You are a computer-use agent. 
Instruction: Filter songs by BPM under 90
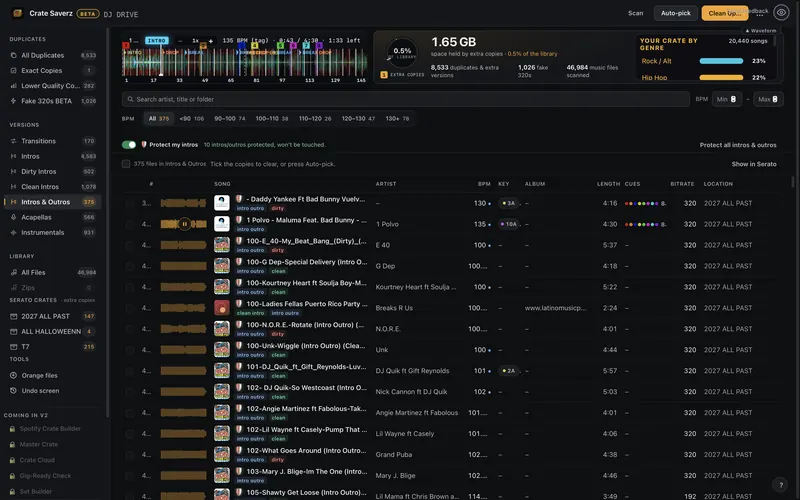[x=191, y=118]
